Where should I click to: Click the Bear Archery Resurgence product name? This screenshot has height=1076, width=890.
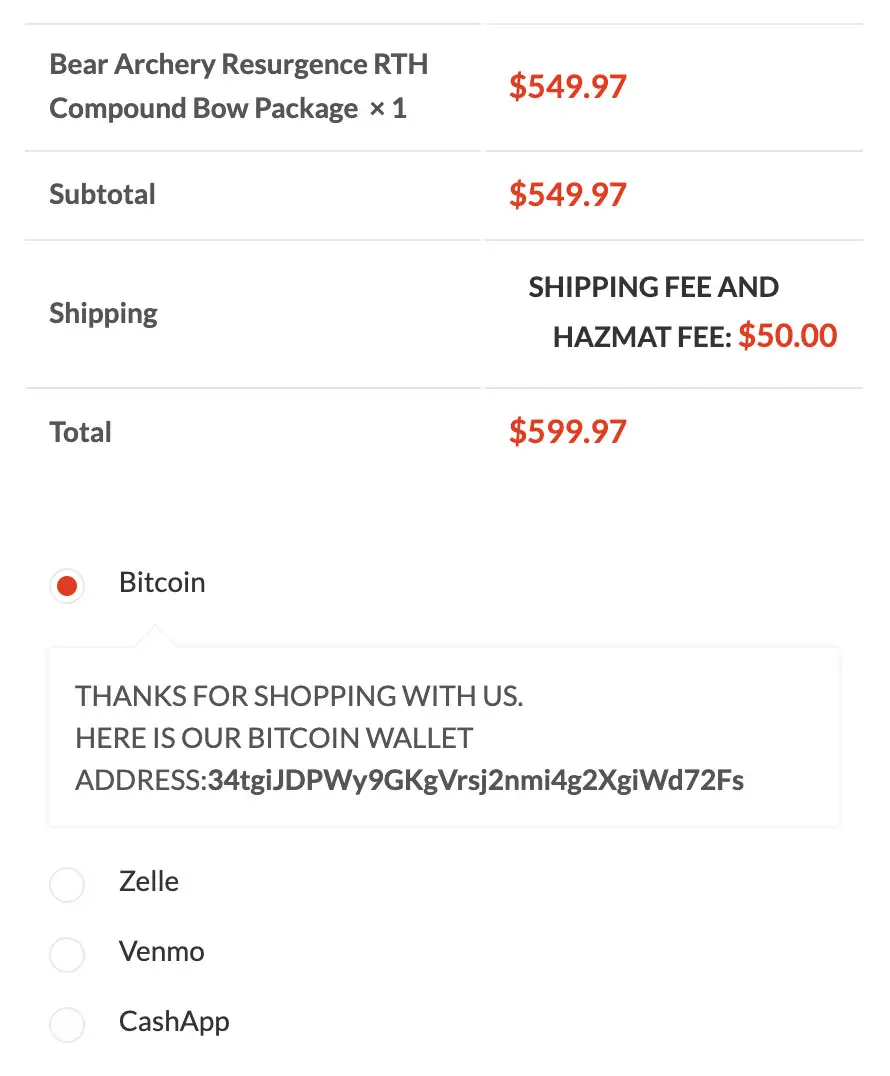pos(238,86)
